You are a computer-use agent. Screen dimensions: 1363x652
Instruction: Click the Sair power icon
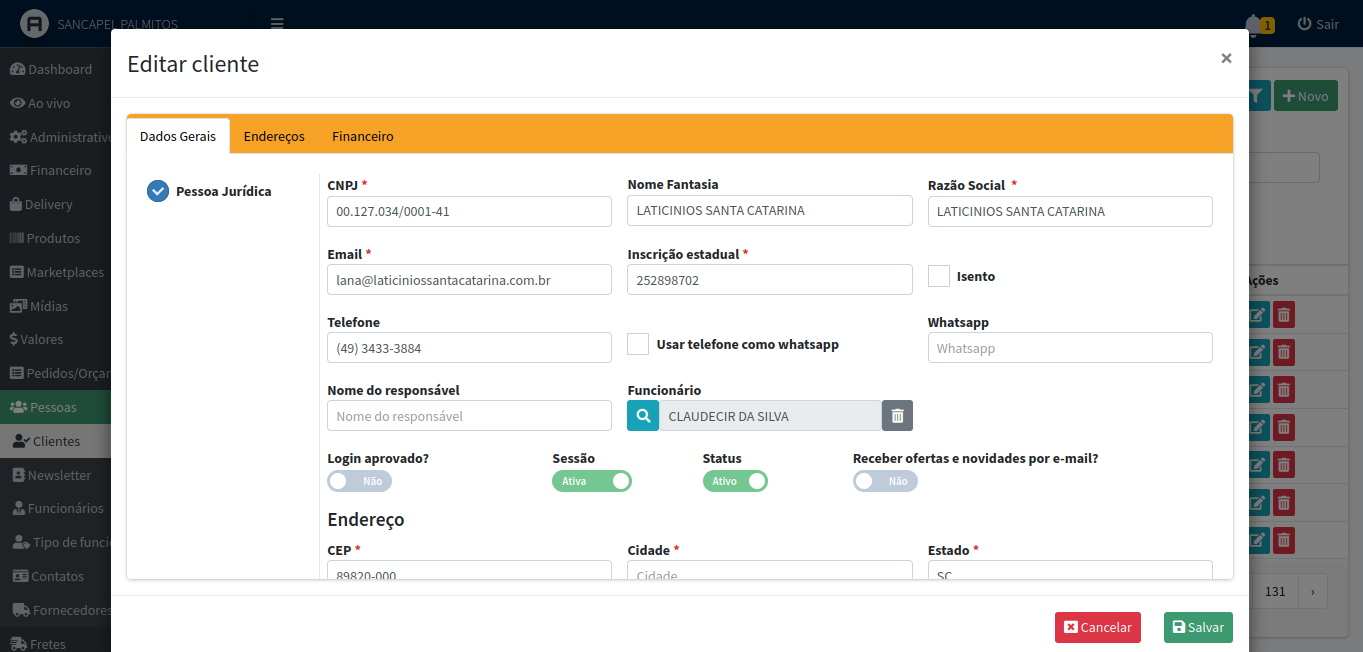tap(1304, 24)
